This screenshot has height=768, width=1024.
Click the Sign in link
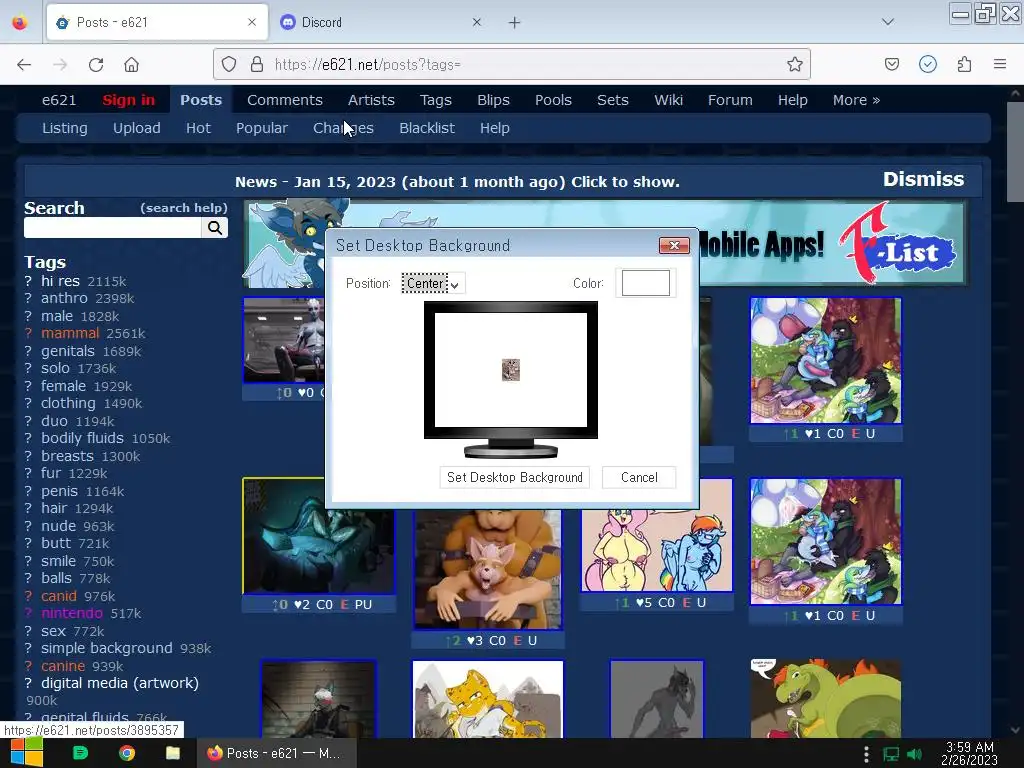(x=129, y=100)
